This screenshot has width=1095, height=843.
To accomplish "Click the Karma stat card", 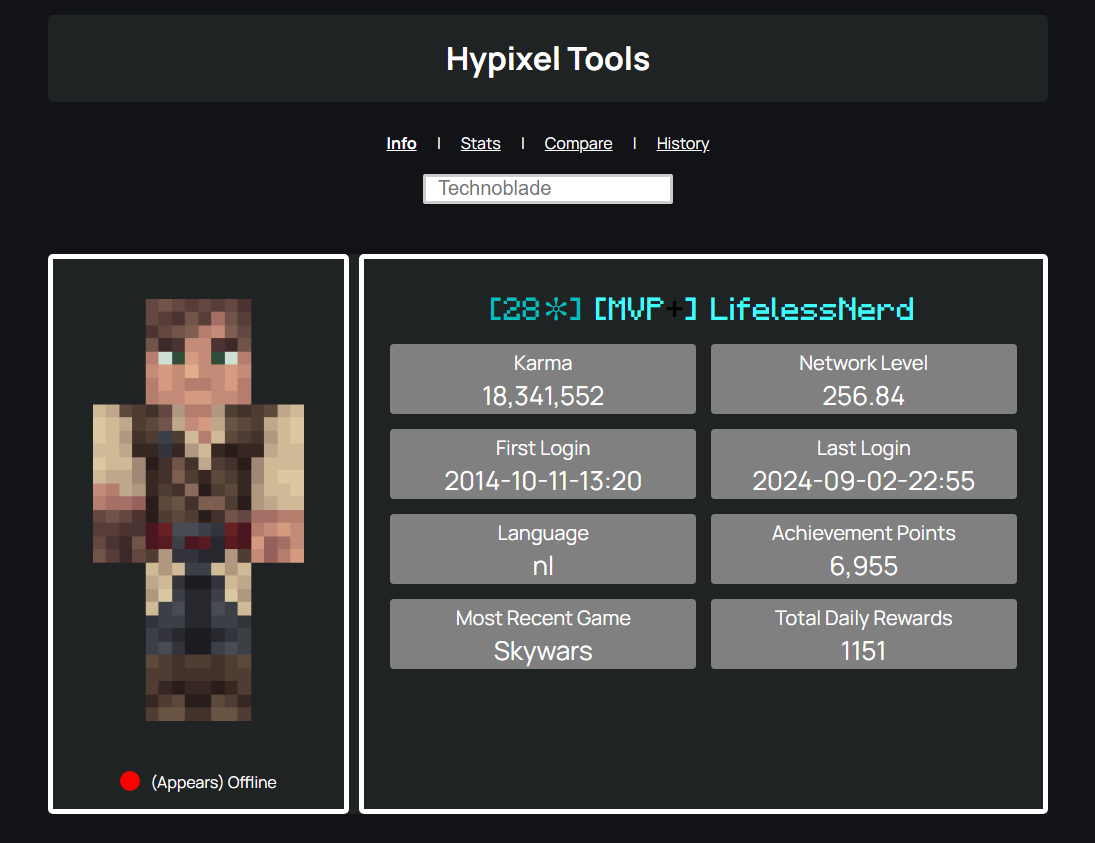I will pyautogui.click(x=543, y=379).
